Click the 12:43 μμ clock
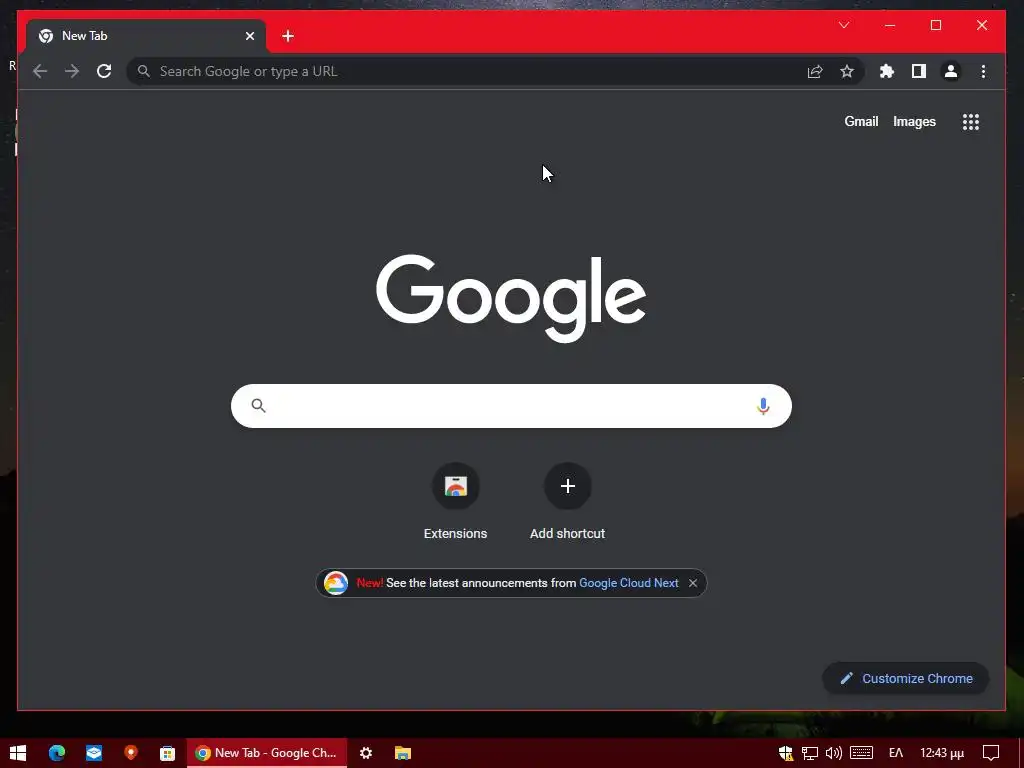This screenshot has height=768, width=1024. click(942, 753)
